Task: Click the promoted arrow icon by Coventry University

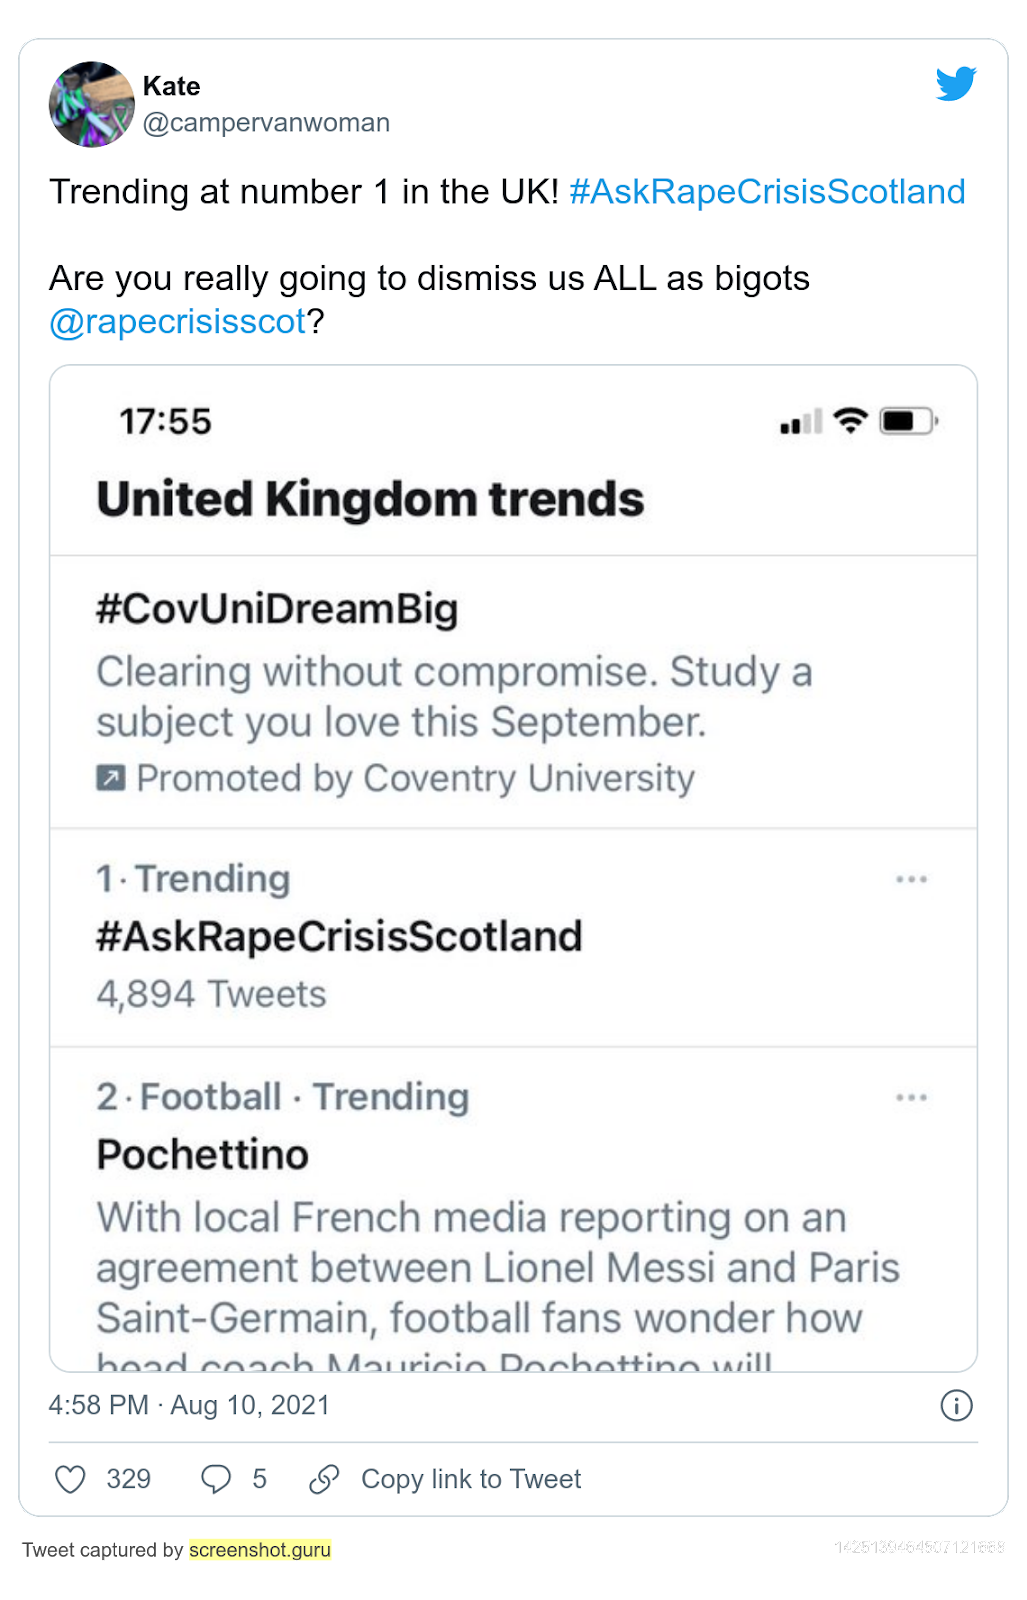Action: click(111, 778)
